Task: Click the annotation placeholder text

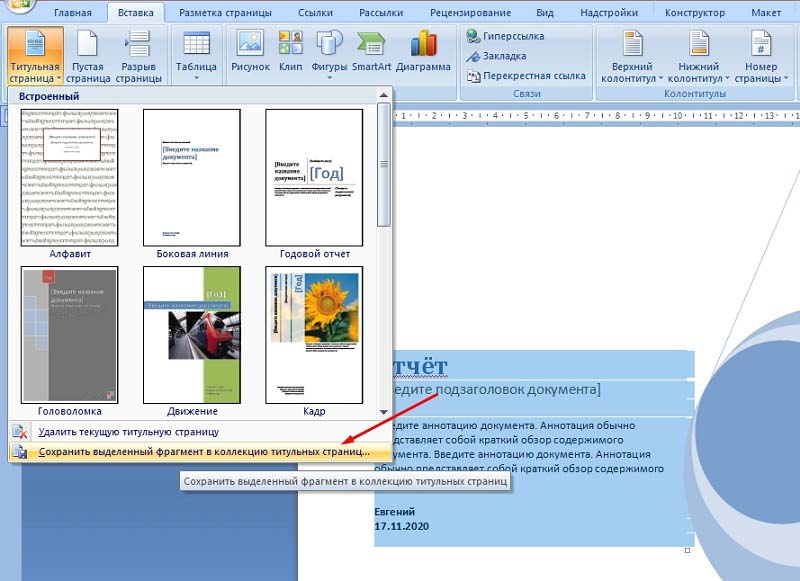Action: (x=519, y=447)
